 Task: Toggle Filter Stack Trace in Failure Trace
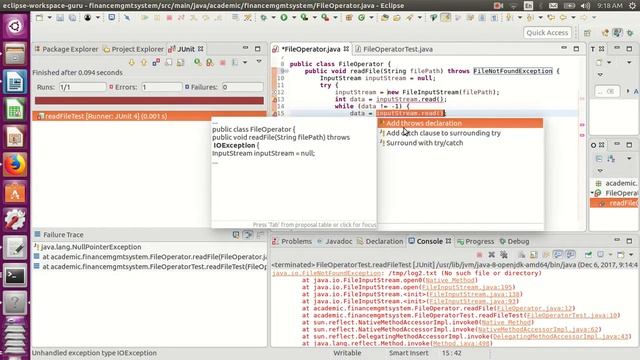(x=248, y=235)
